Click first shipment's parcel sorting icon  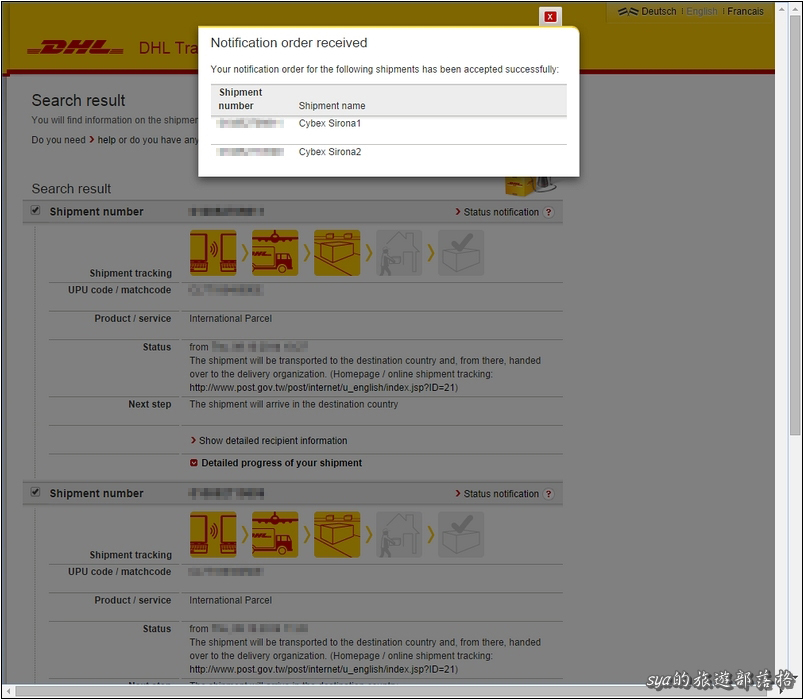click(x=337, y=252)
